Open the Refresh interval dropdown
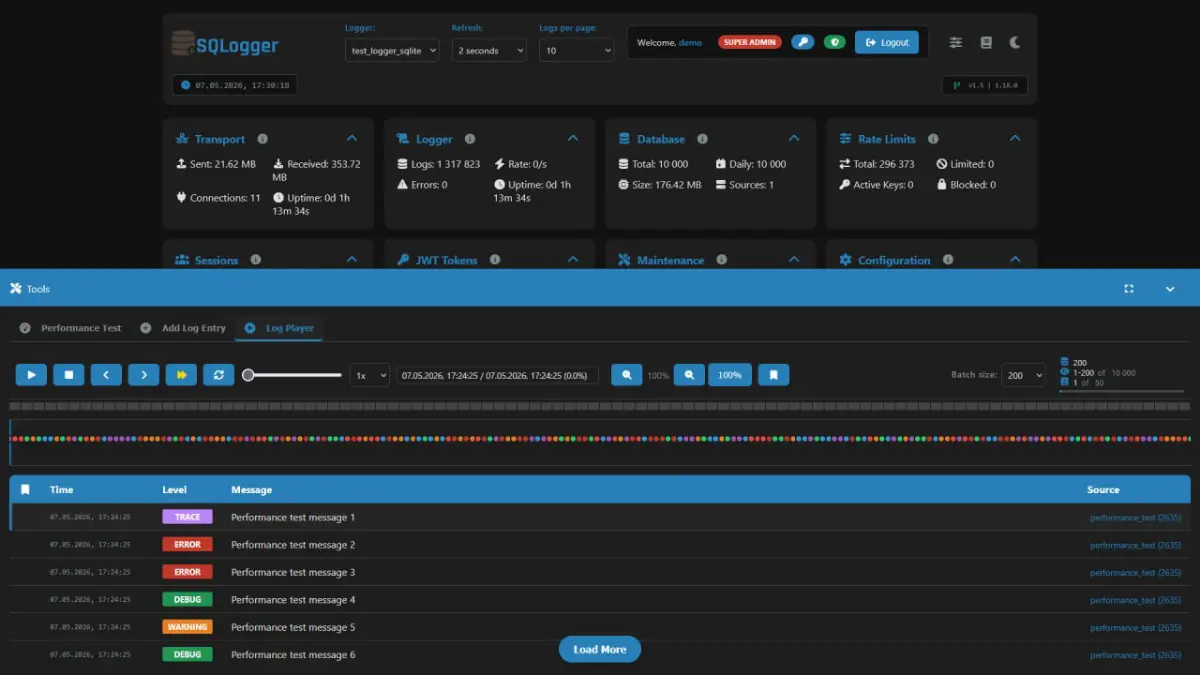This screenshot has height=675, width=1200. [489, 50]
